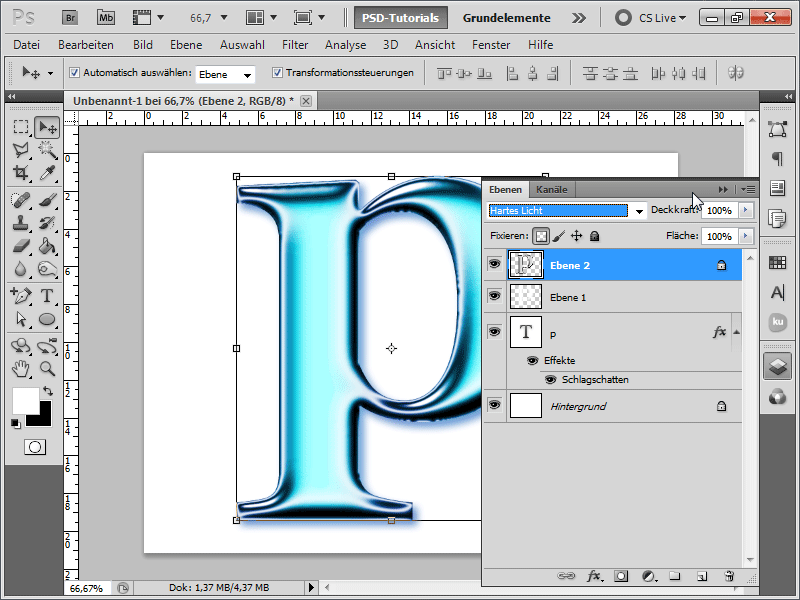Viewport: 800px width, 600px height.
Task: Select the Eyedropper tool
Action: pyautogui.click(x=47, y=173)
